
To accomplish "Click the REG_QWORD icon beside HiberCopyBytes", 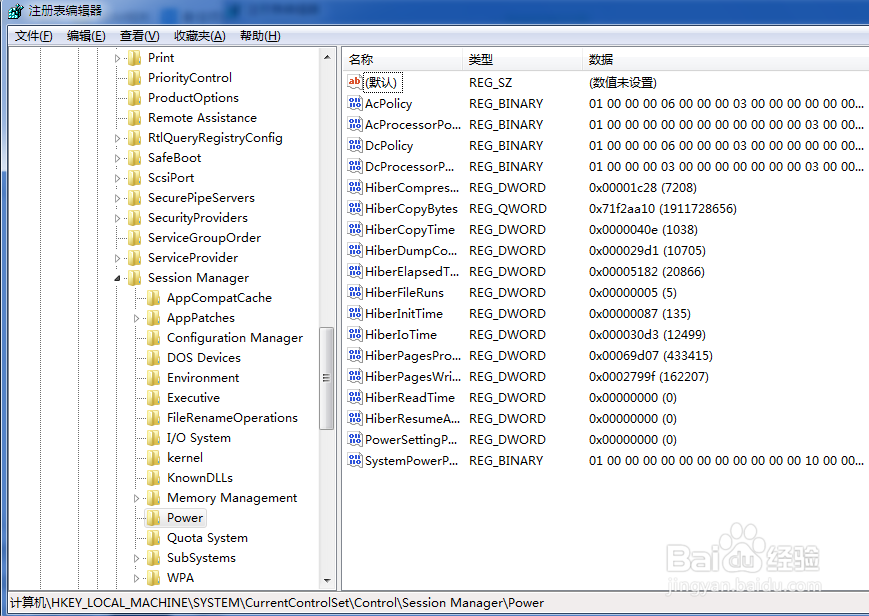I will [x=355, y=208].
